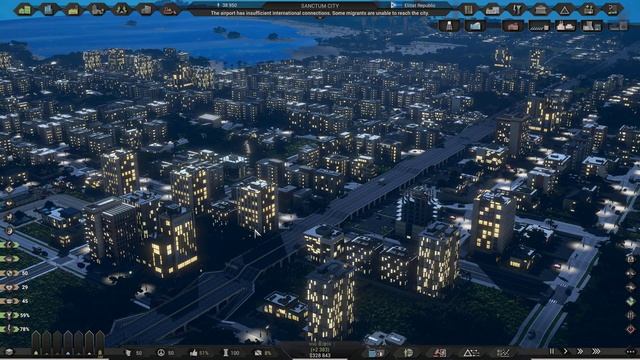Open the triangle shapes icon in bottom bar
Viewport: 640px width, 360px height.
pyautogui.click(x=471, y=353)
